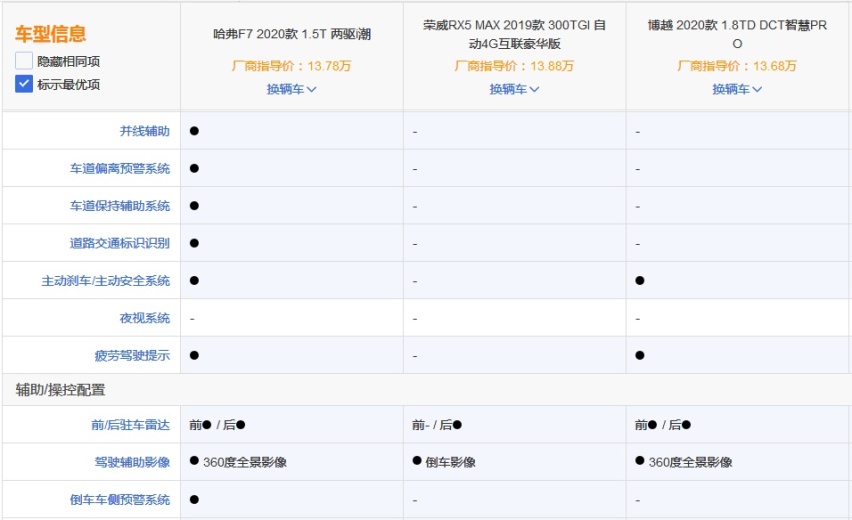Click the 车型信息 heading
Screen dimensions: 852x520
coord(51,34)
